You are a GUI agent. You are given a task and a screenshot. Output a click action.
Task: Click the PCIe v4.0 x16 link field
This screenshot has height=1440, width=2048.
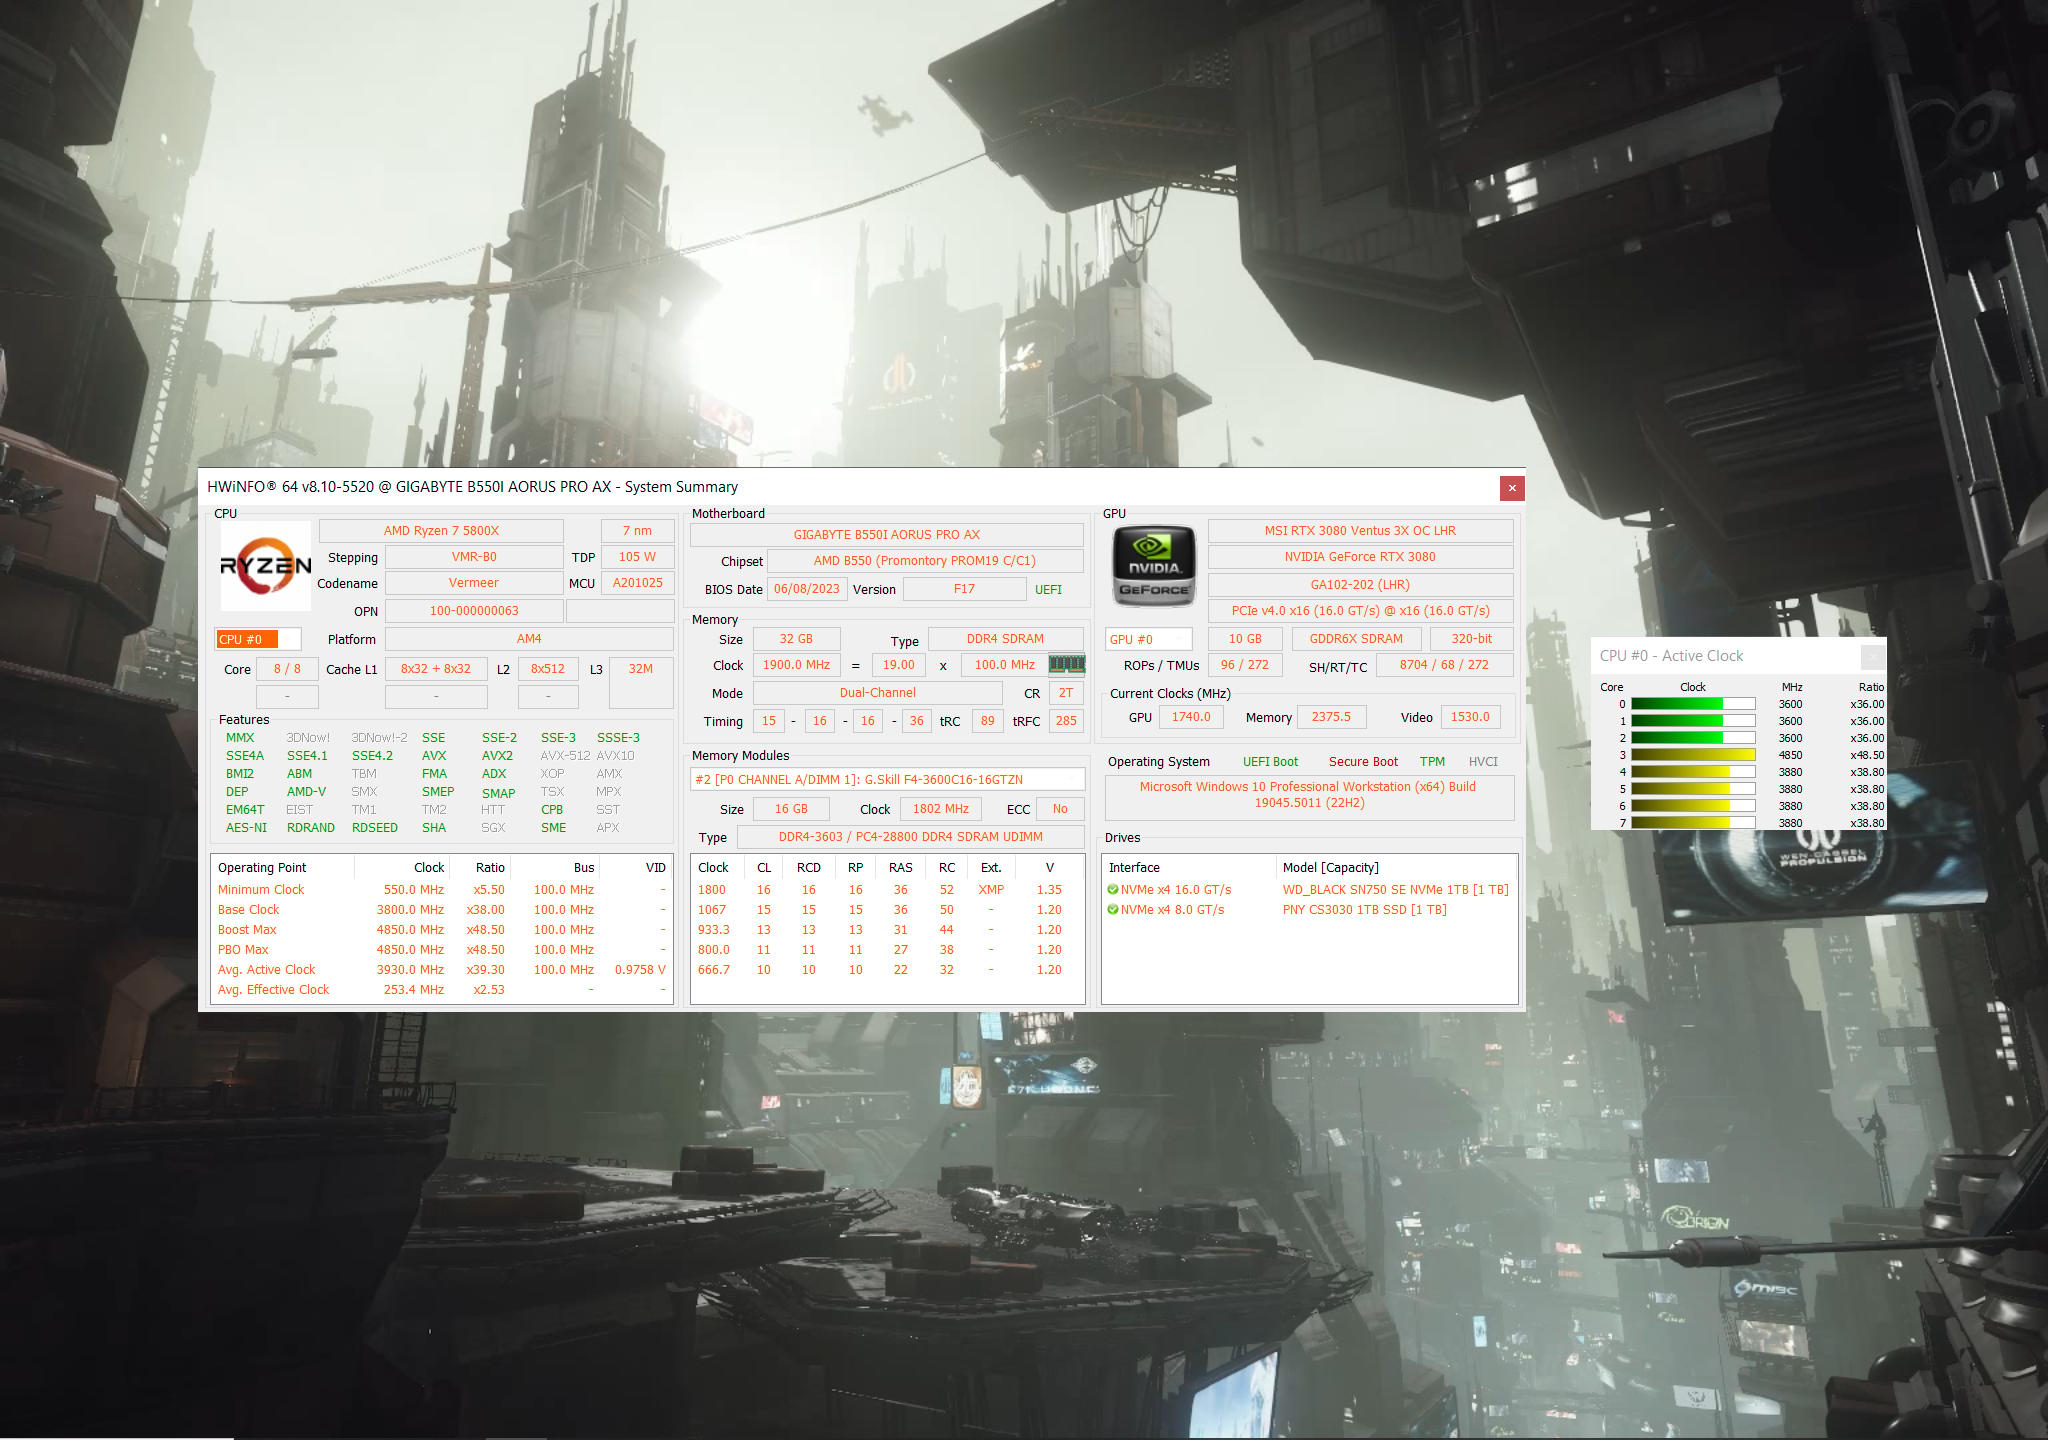coord(1360,611)
